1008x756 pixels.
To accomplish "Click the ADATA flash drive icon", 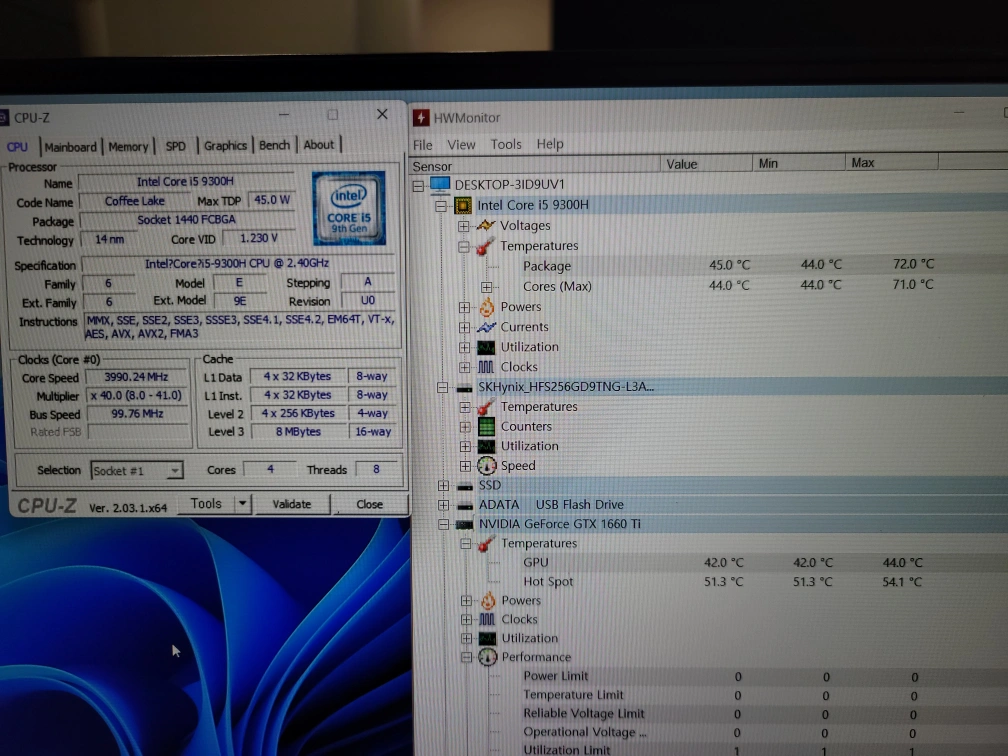I will 465,506.
